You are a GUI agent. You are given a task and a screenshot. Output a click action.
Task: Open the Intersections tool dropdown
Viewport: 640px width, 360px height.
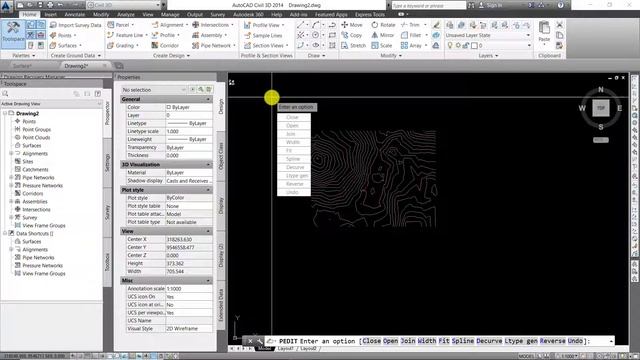pos(213,25)
